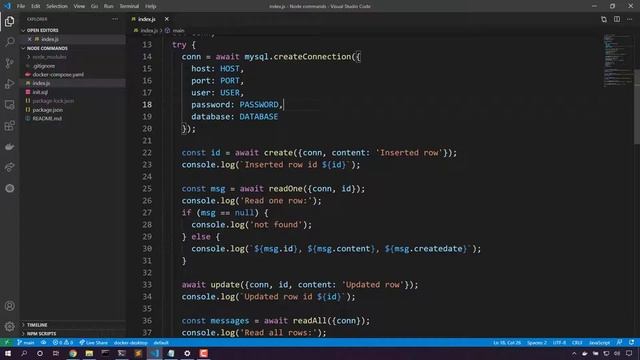Open the Selection menu
Viewport: 640px width, 360px height.
[x=57, y=6]
